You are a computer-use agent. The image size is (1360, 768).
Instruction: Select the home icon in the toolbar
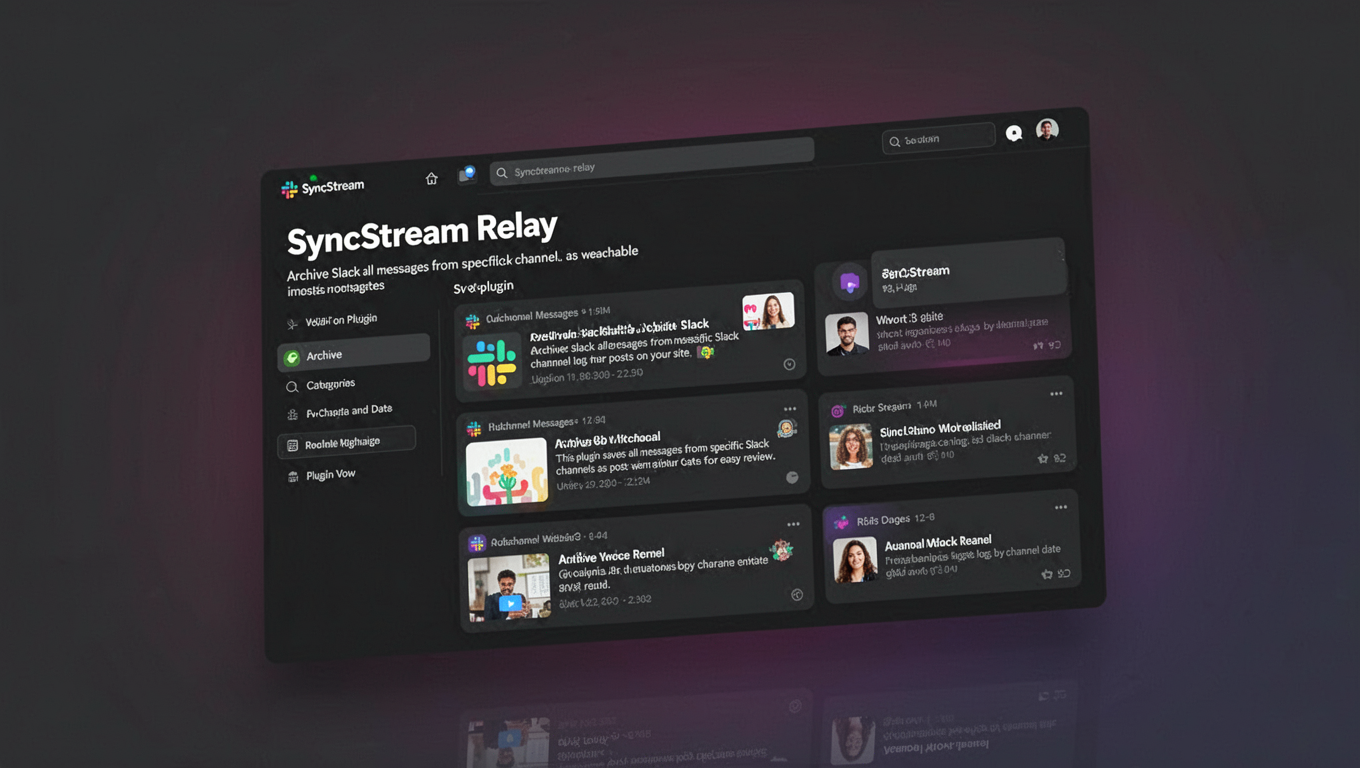click(x=431, y=177)
